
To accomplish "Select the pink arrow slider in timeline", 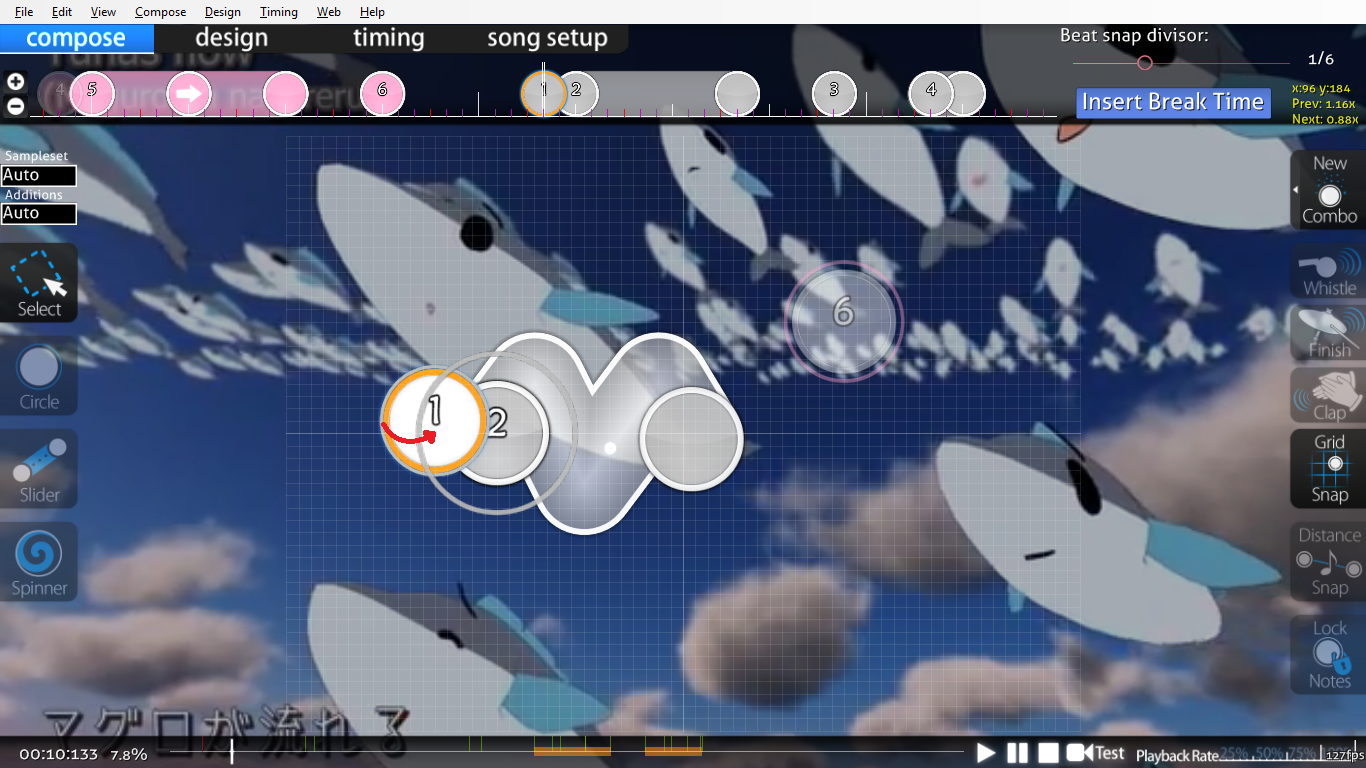I will (189, 93).
